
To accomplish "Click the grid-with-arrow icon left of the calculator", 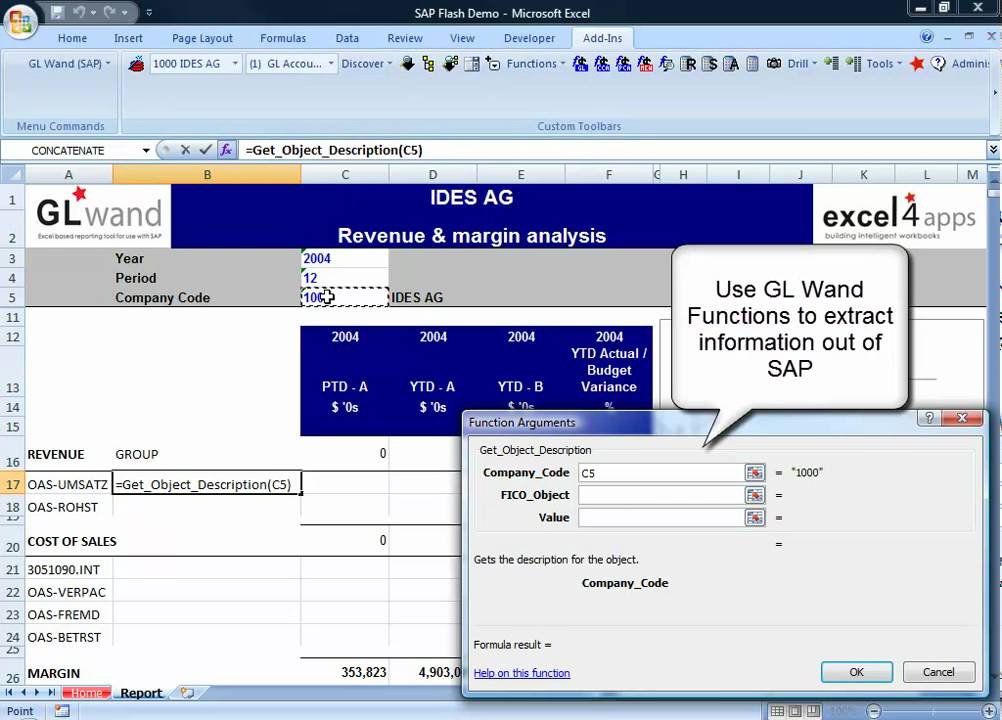I will [450, 64].
